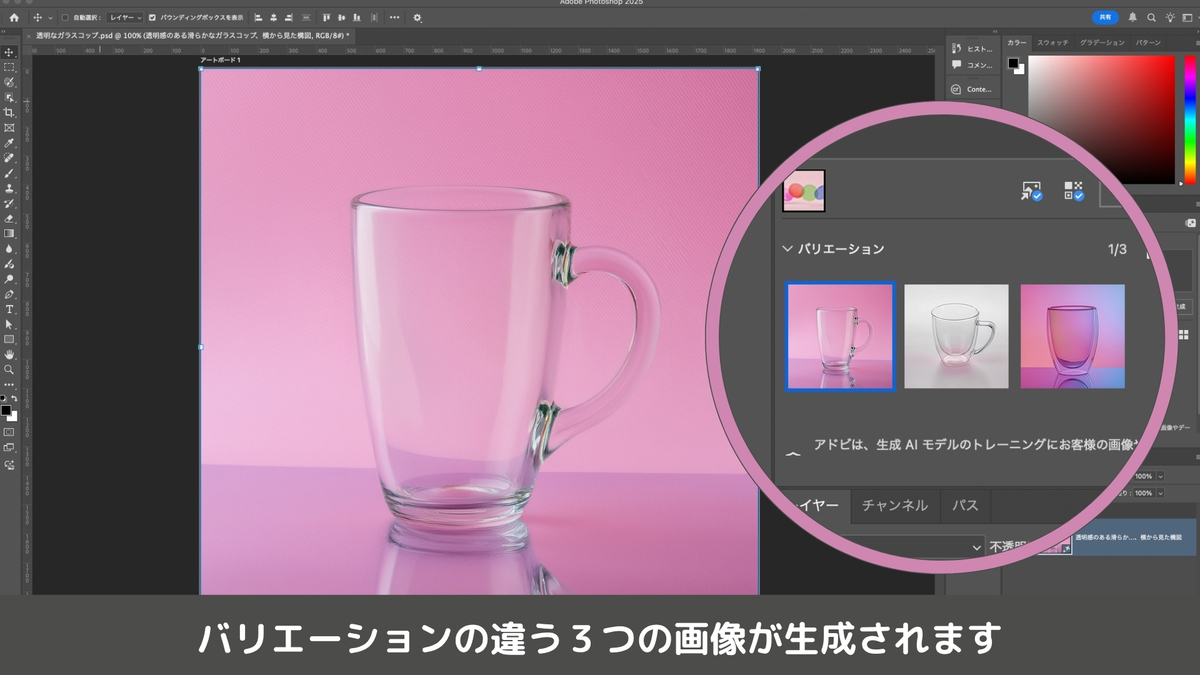This screenshot has height=675, width=1200.
Task: Open the search magnifier in top bar
Action: 1151,17
